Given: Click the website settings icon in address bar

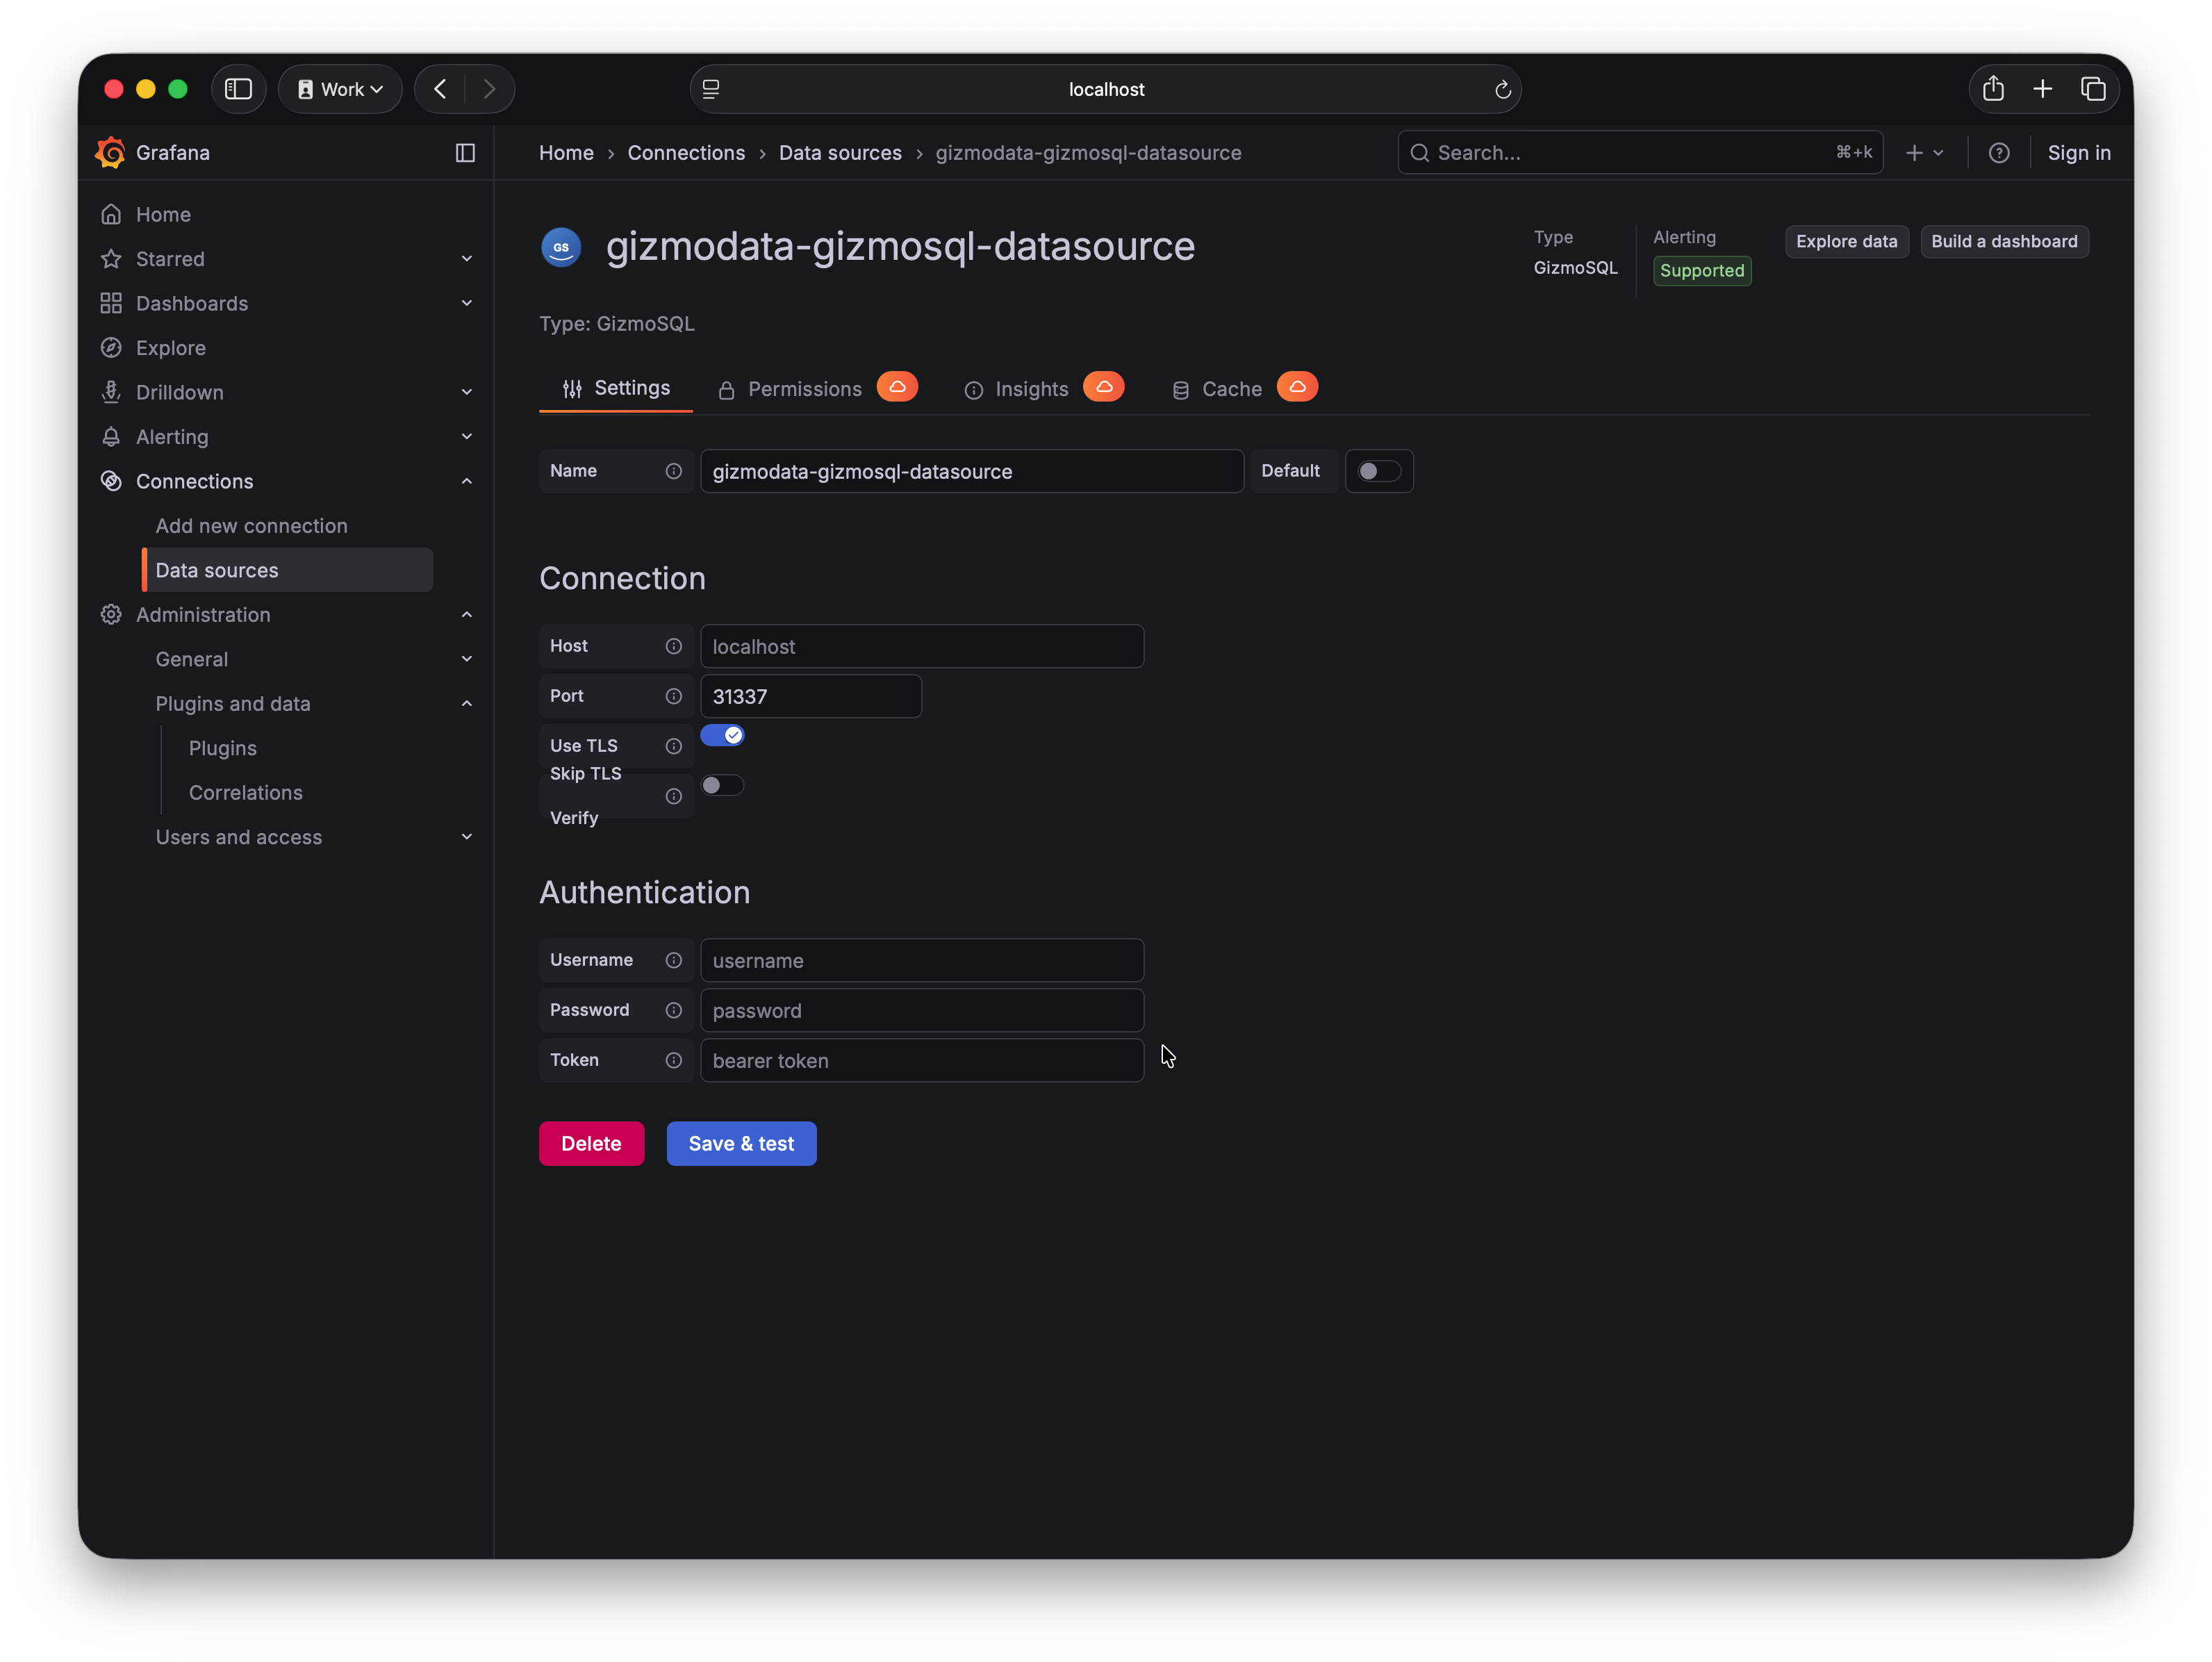Looking at the screenshot, I should (x=711, y=89).
